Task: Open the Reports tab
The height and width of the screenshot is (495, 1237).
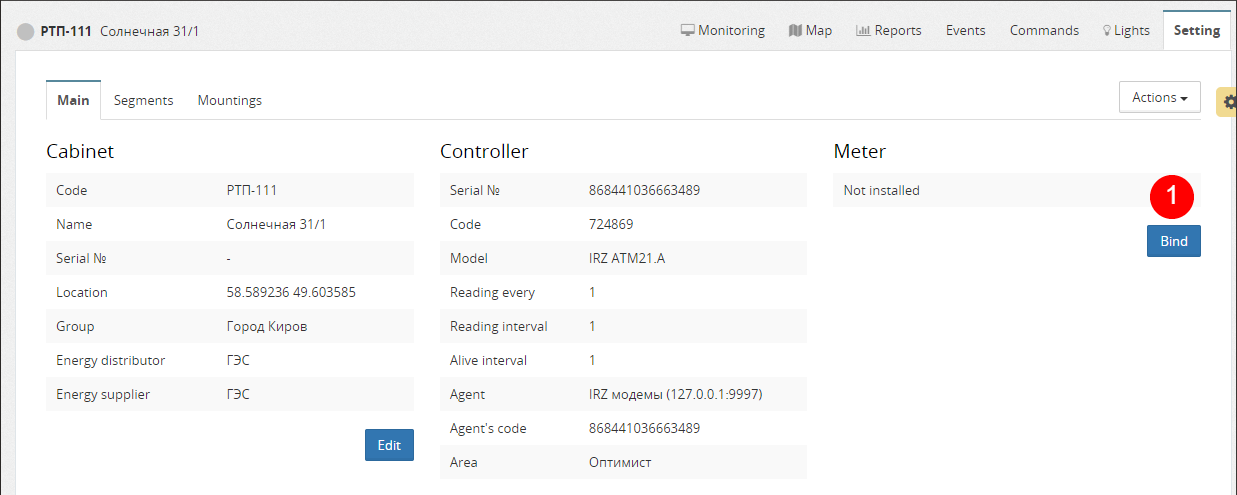Action: tap(888, 30)
